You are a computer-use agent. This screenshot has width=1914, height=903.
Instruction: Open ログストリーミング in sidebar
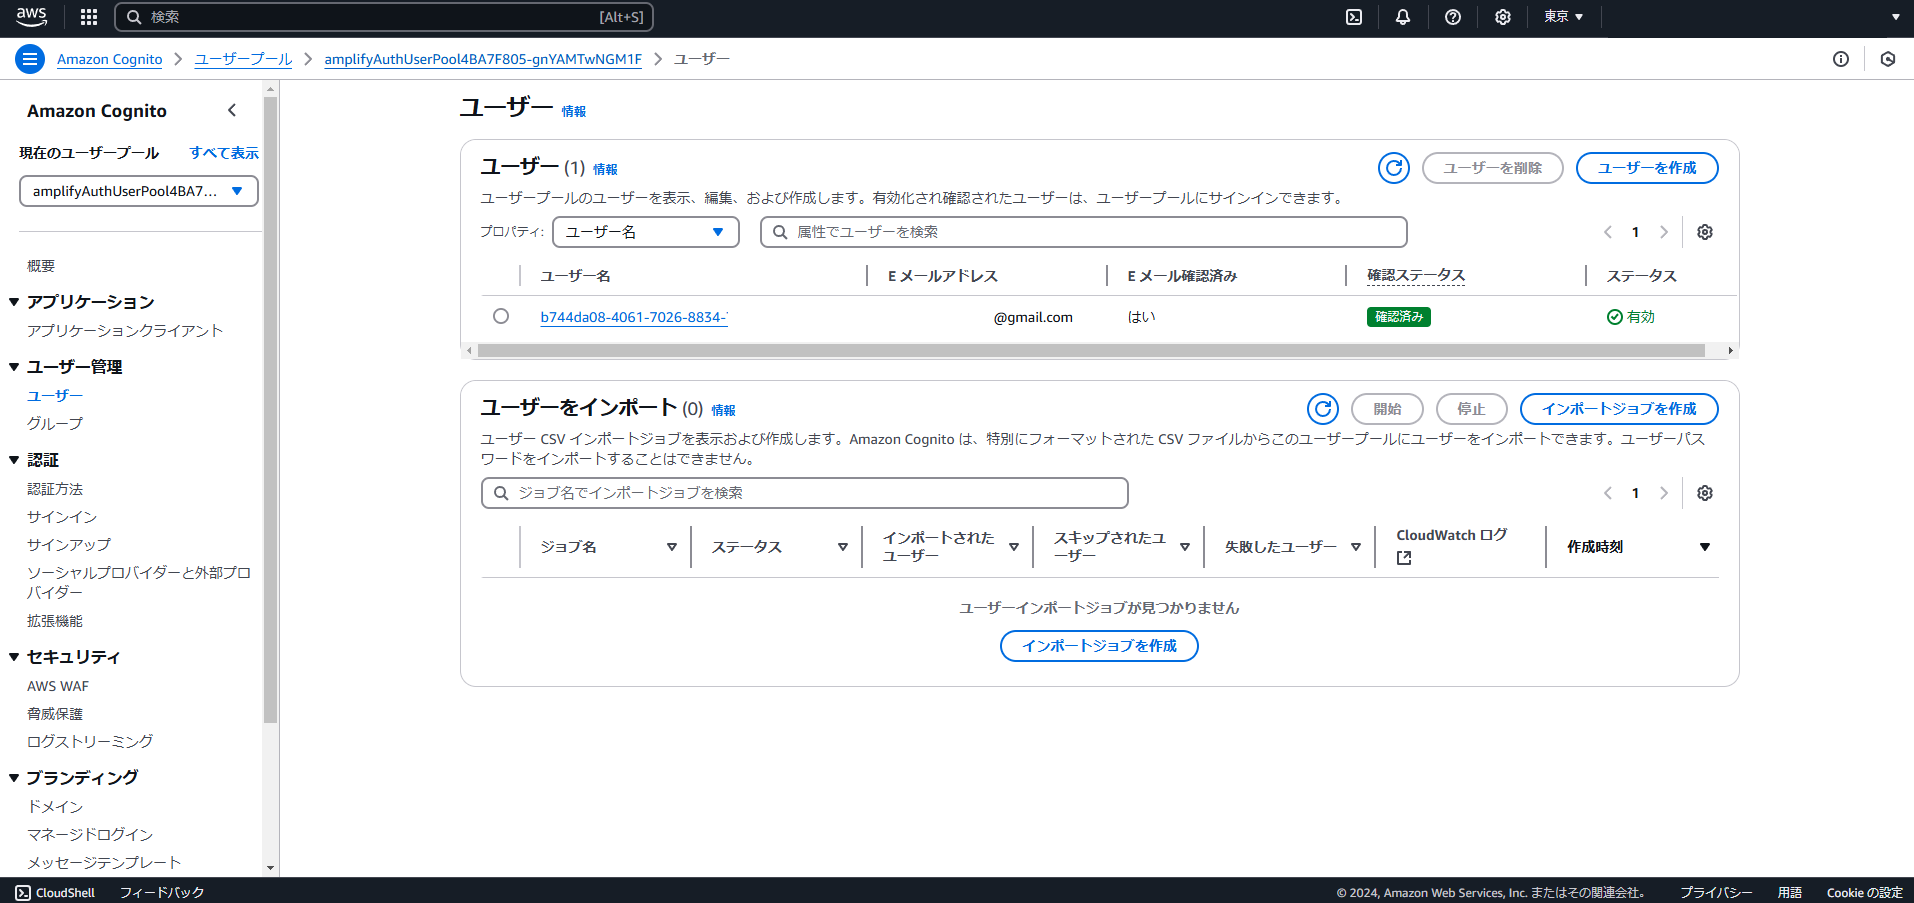(x=90, y=741)
